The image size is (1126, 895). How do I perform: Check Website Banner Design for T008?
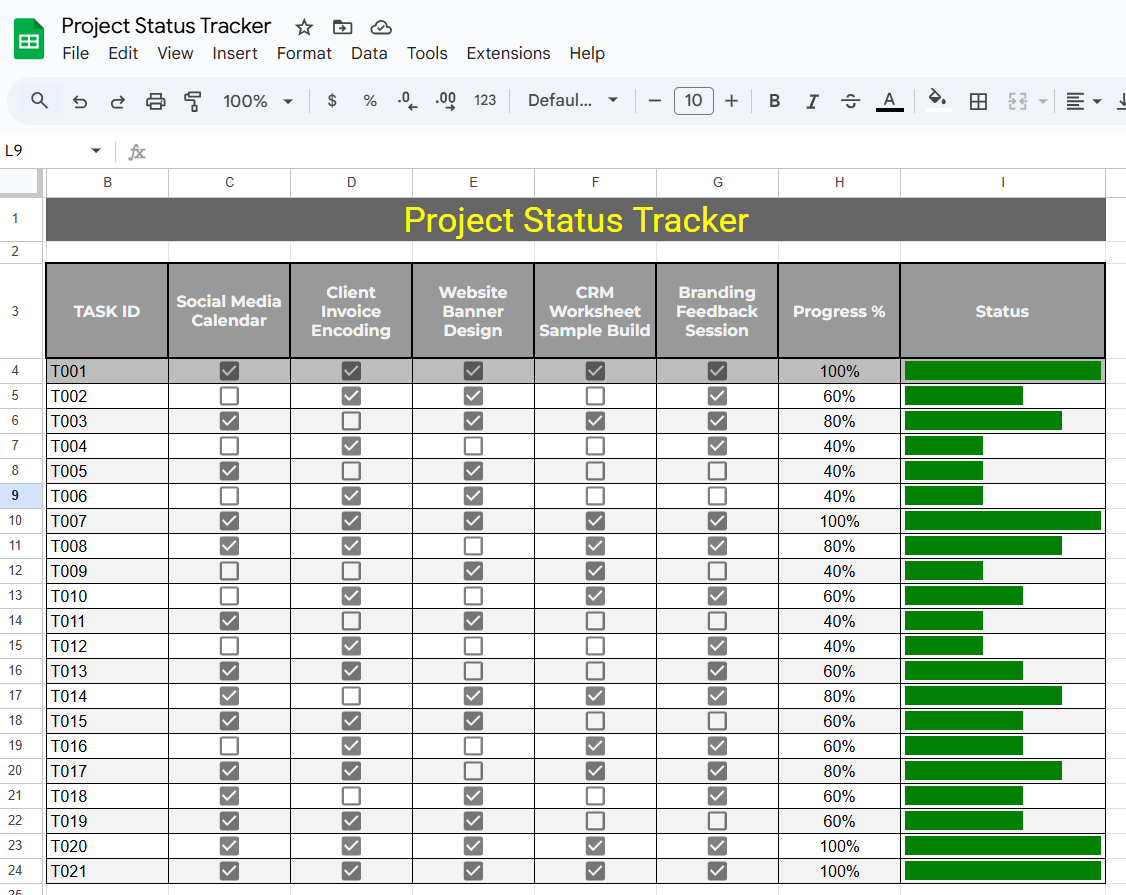point(473,546)
